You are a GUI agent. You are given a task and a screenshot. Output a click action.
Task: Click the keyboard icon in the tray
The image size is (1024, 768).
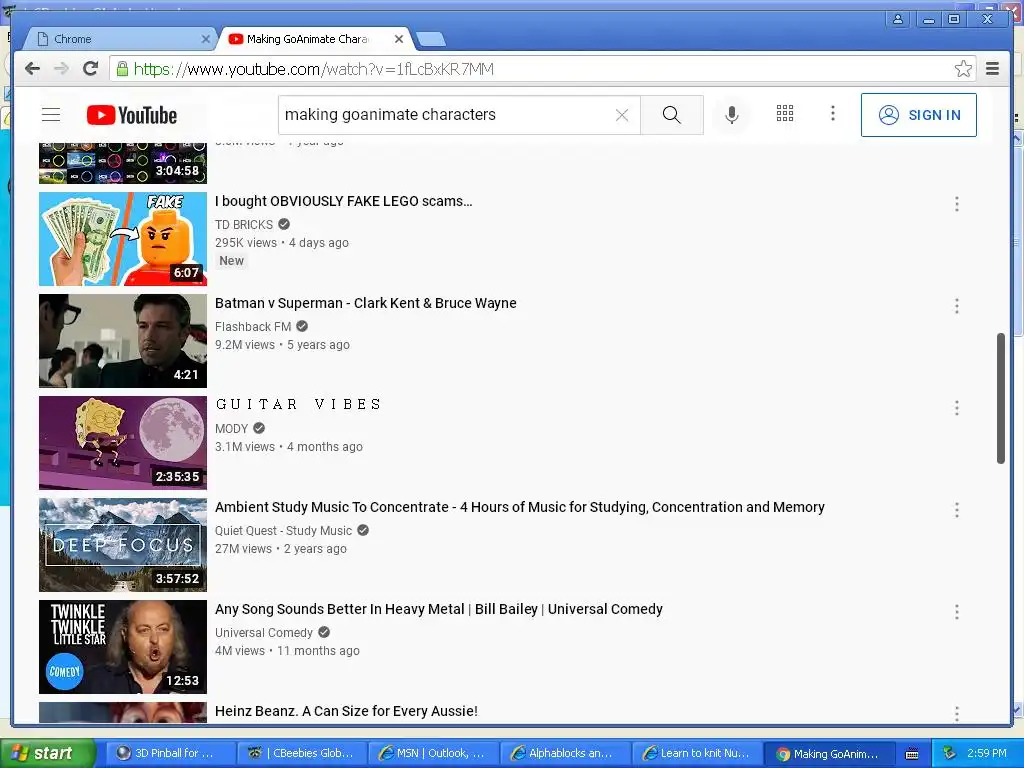pyautogui.click(x=912, y=754)
